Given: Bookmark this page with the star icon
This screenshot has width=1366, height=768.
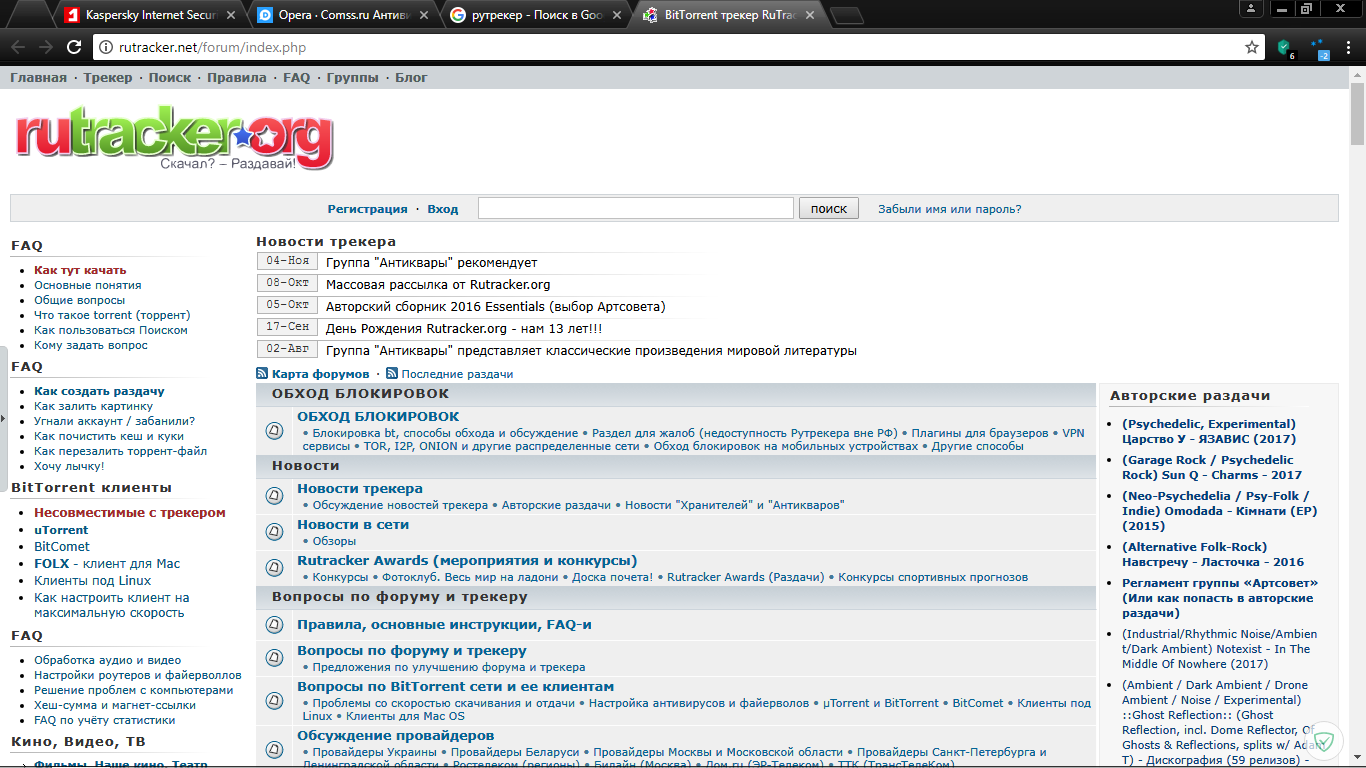Looking at the screenshot, I should (x=1251, y=47).
